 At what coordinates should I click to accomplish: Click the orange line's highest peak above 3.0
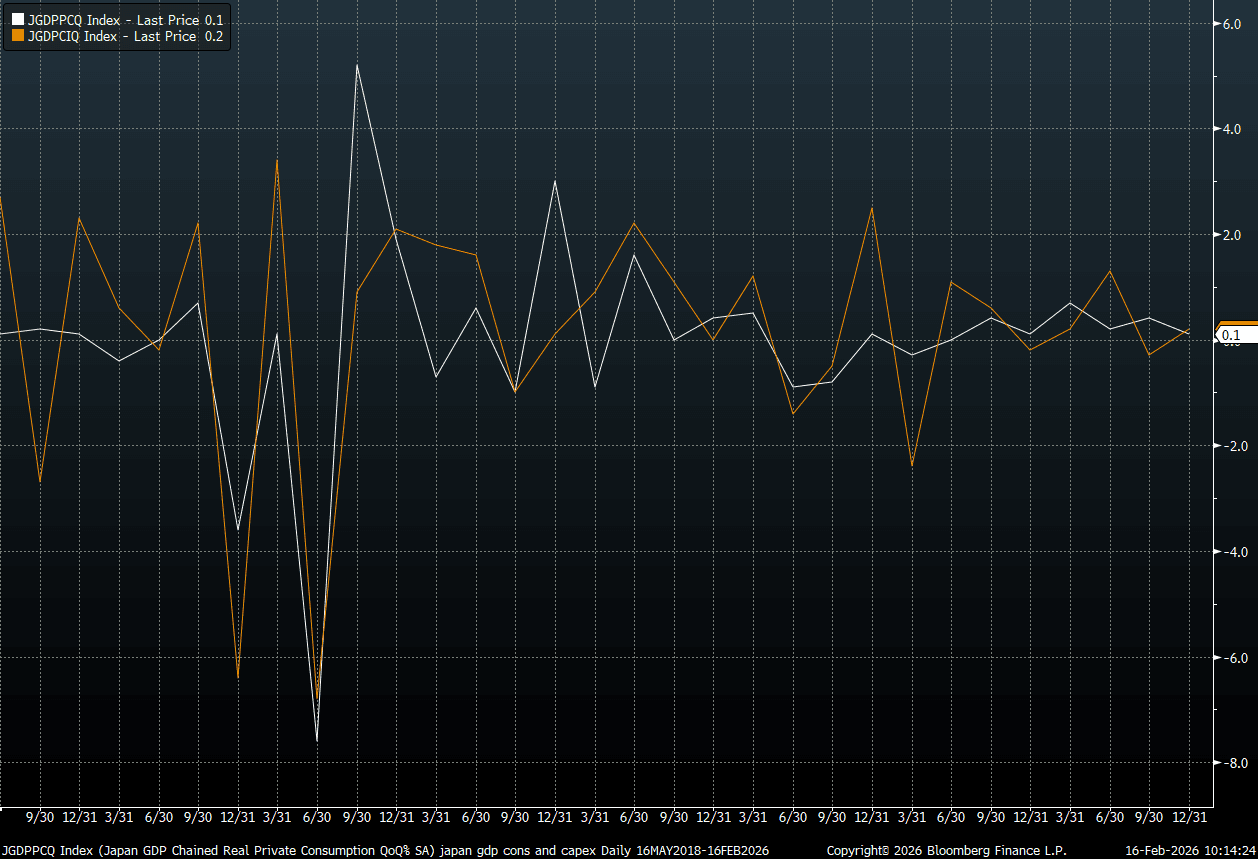277,160
